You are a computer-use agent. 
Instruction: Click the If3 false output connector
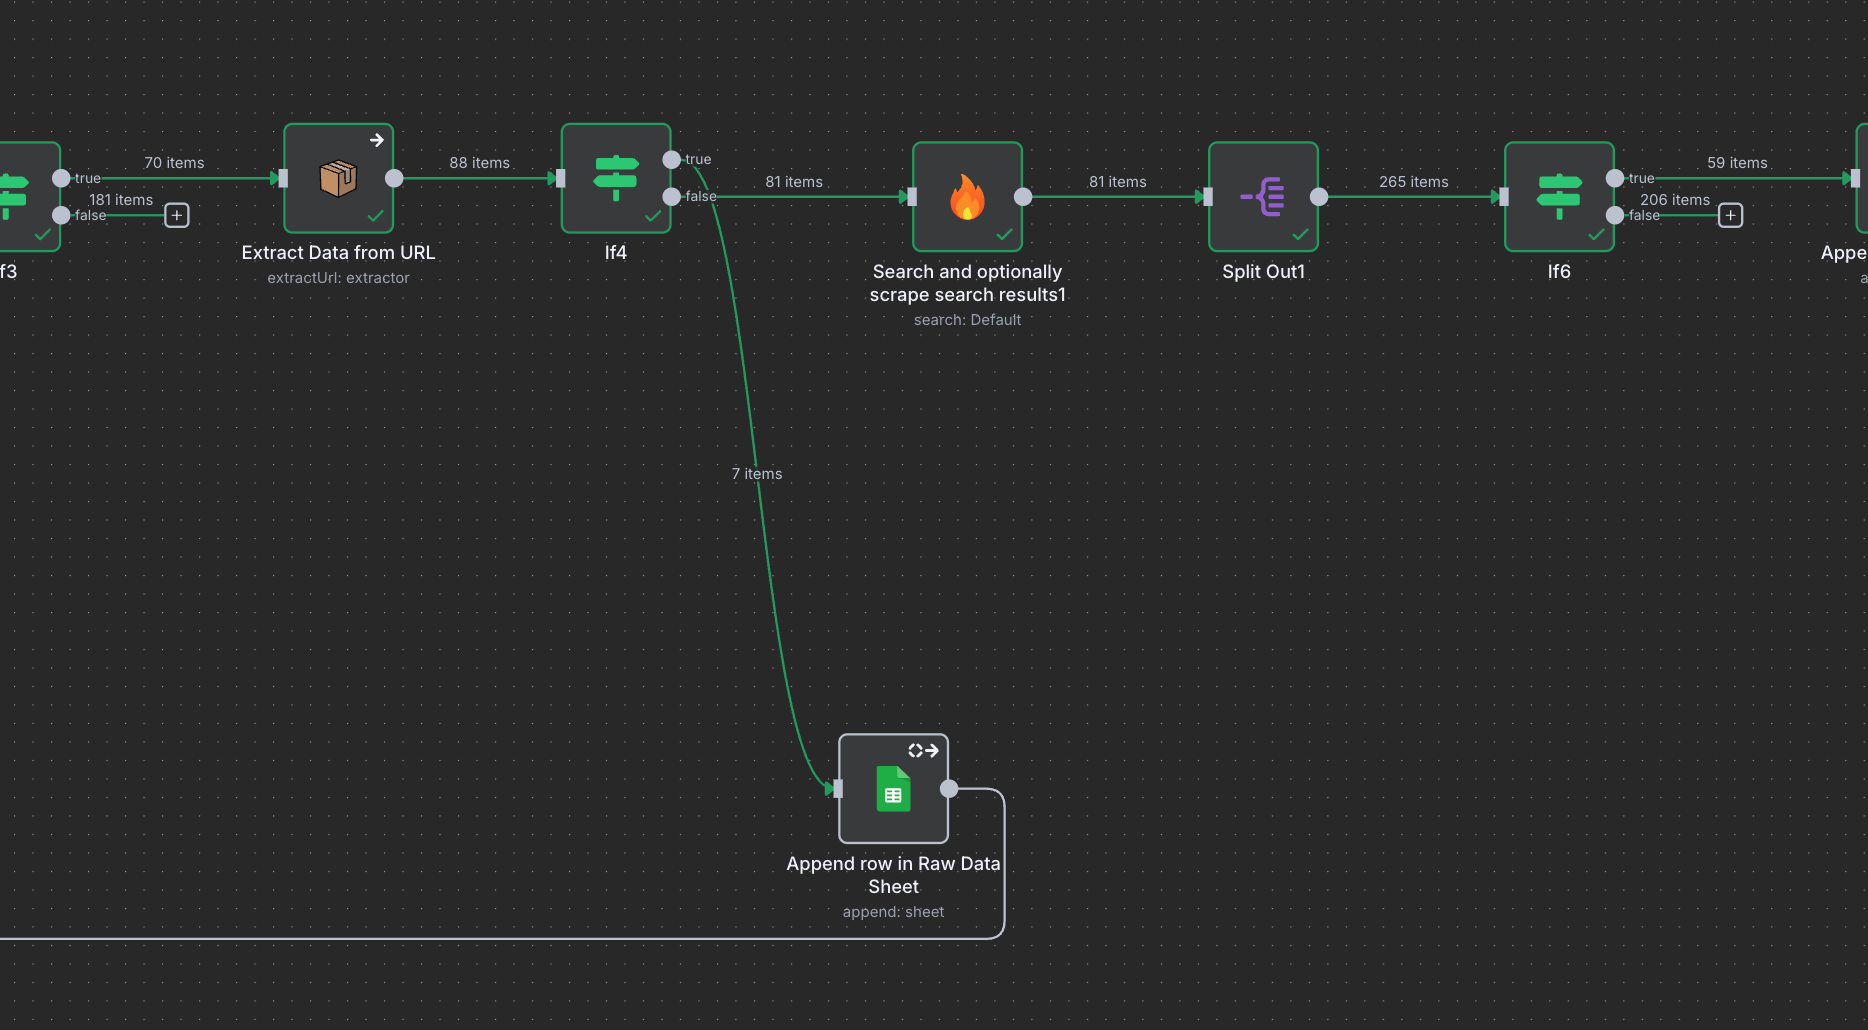click(x=61, y=215)
